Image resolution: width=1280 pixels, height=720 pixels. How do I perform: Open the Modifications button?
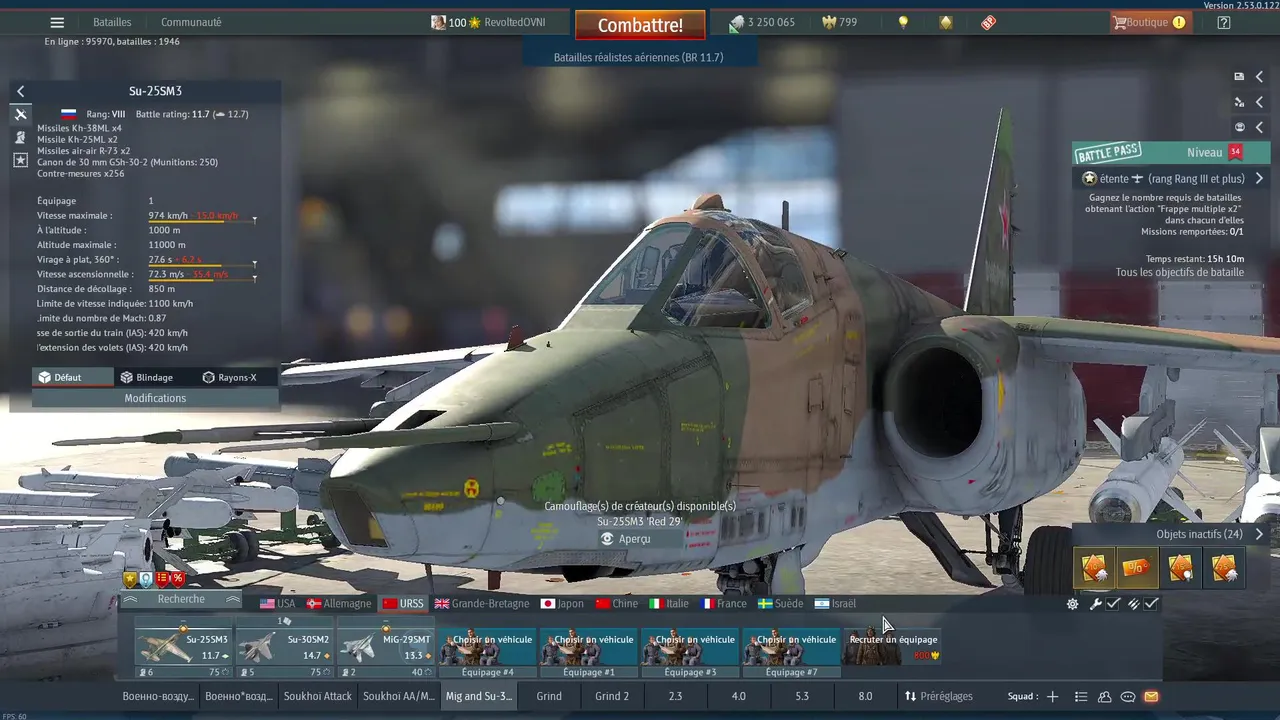click(155, 398)
